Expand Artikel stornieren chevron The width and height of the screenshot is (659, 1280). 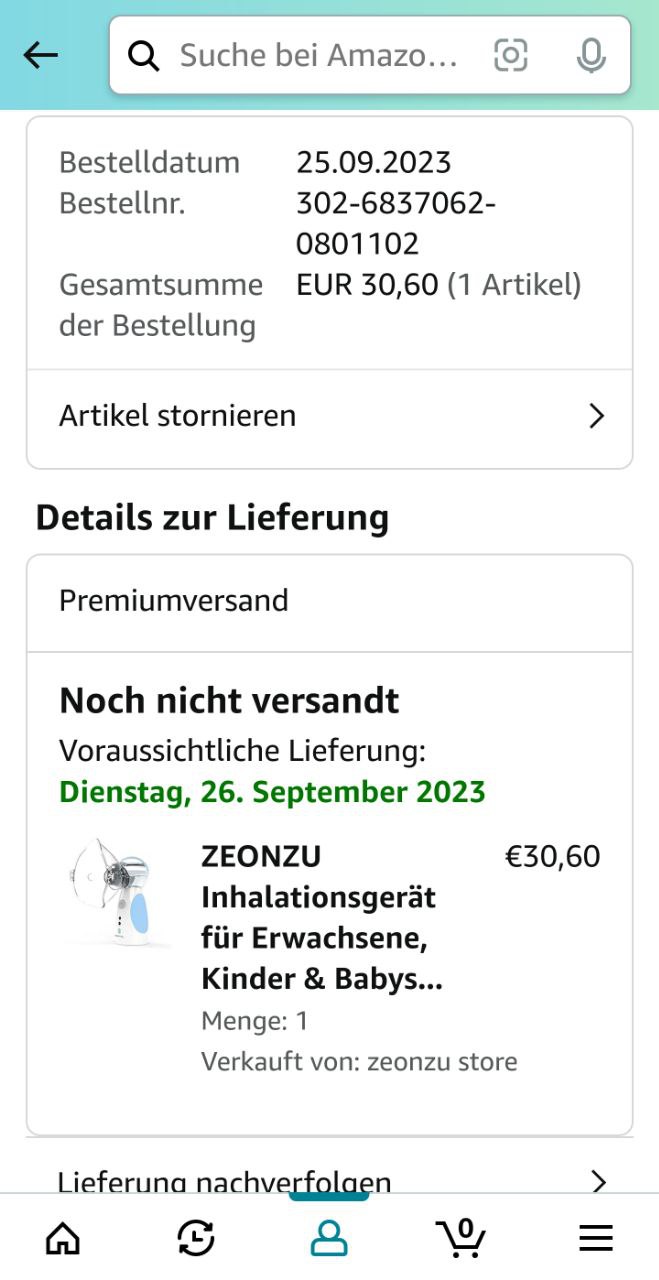point(597,416)
